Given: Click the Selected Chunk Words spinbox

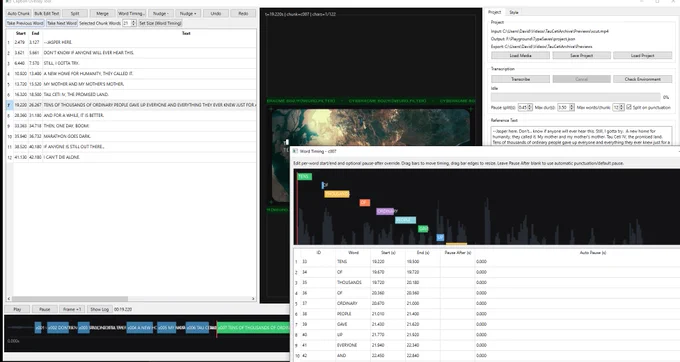Looking at the screenshot, I should pyautogui.click(x=129, y=23).
